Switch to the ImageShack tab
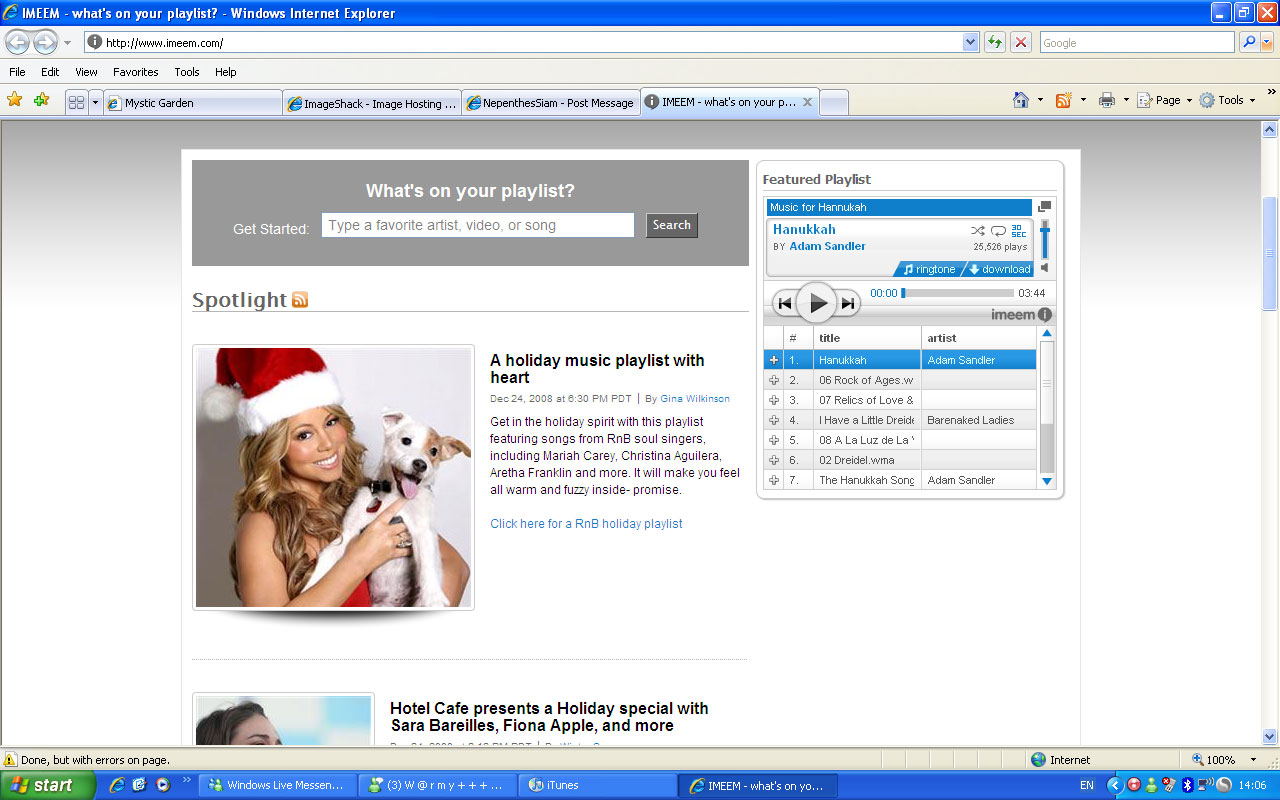 372,103
